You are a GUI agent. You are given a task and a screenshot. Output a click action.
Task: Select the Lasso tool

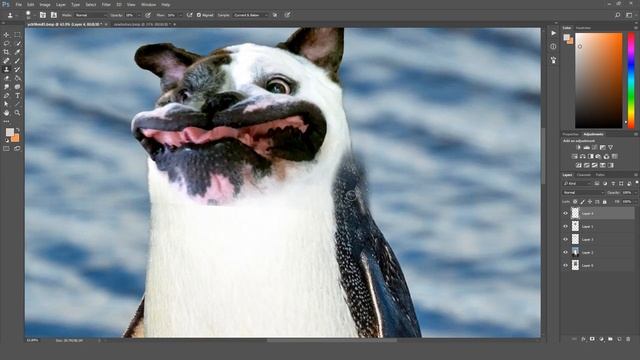coord(7,43)
